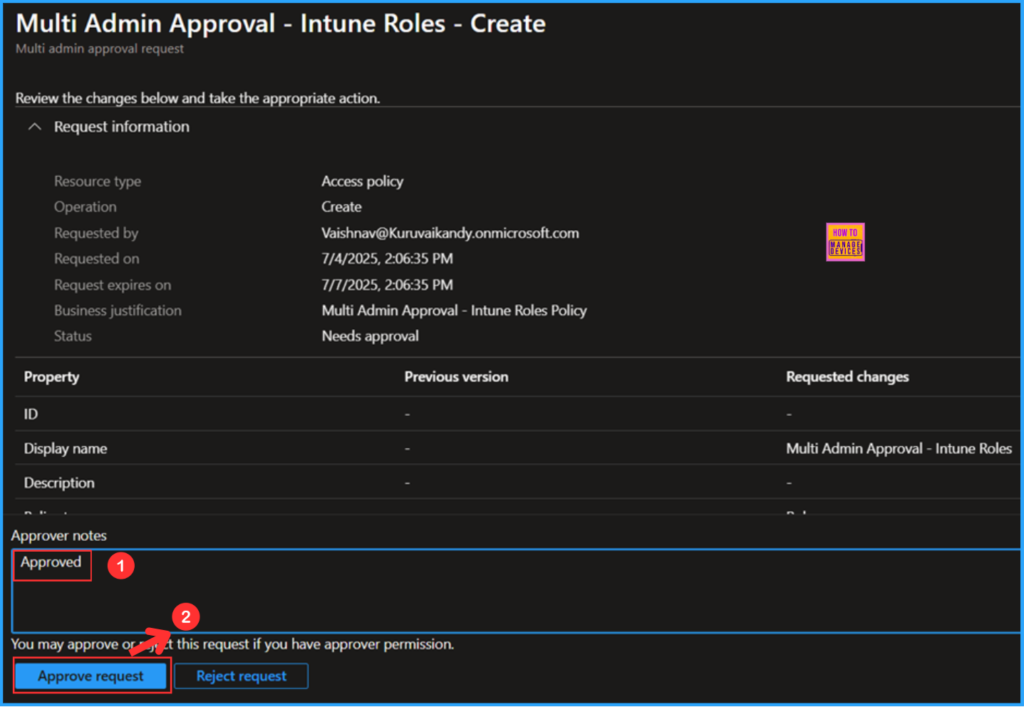The image size is (1024, 707).
Task: Click the Business justification label
Action: [x=118, y=311]
